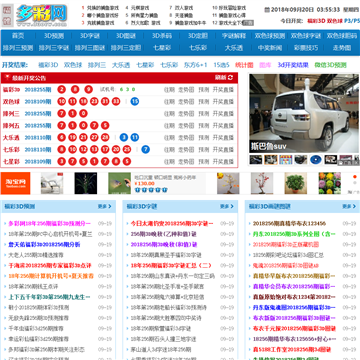Click the 3d开奖结果 link

click(x=293, y=65)
